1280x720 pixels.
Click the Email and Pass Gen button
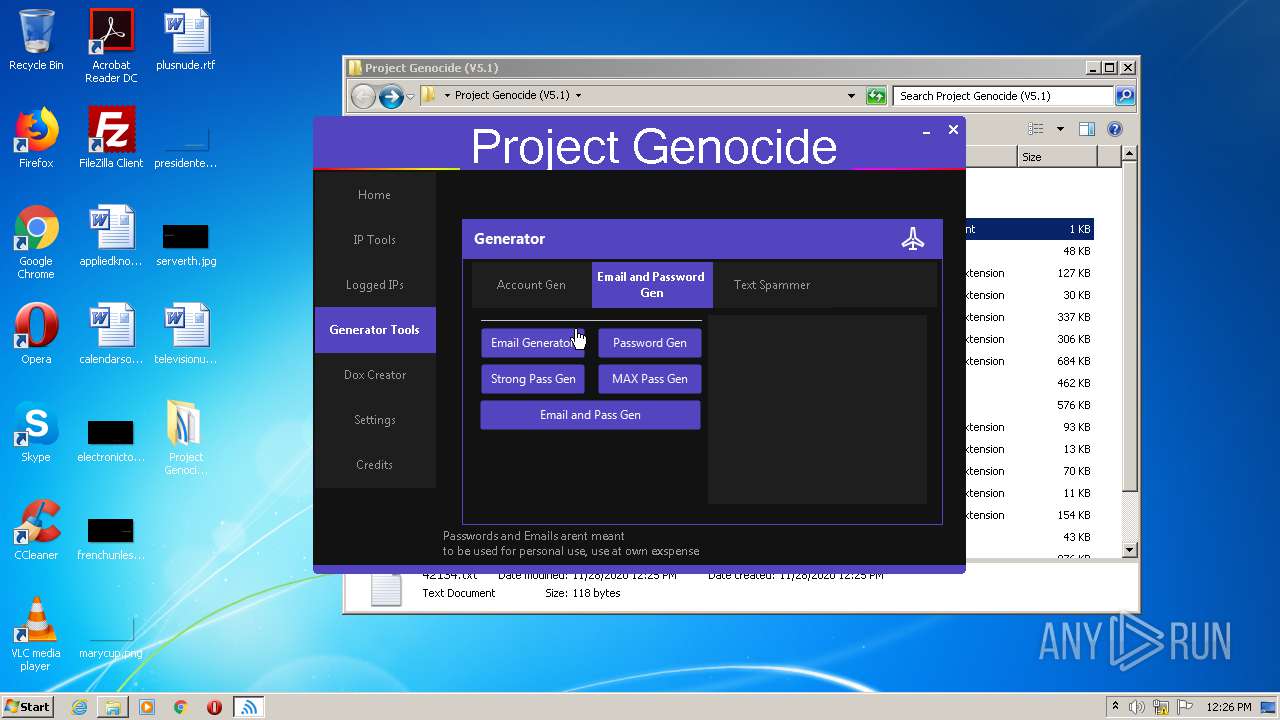(x=590, y=415)
